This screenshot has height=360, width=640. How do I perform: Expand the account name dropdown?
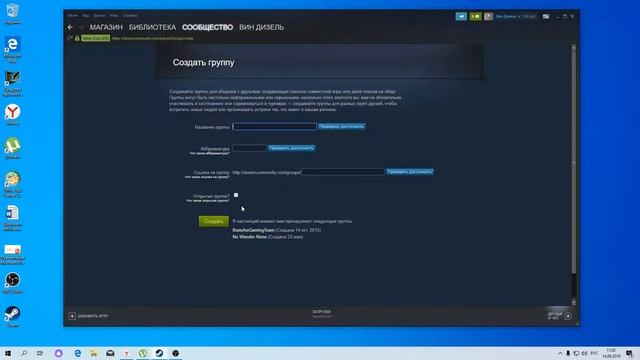(516, 16)
